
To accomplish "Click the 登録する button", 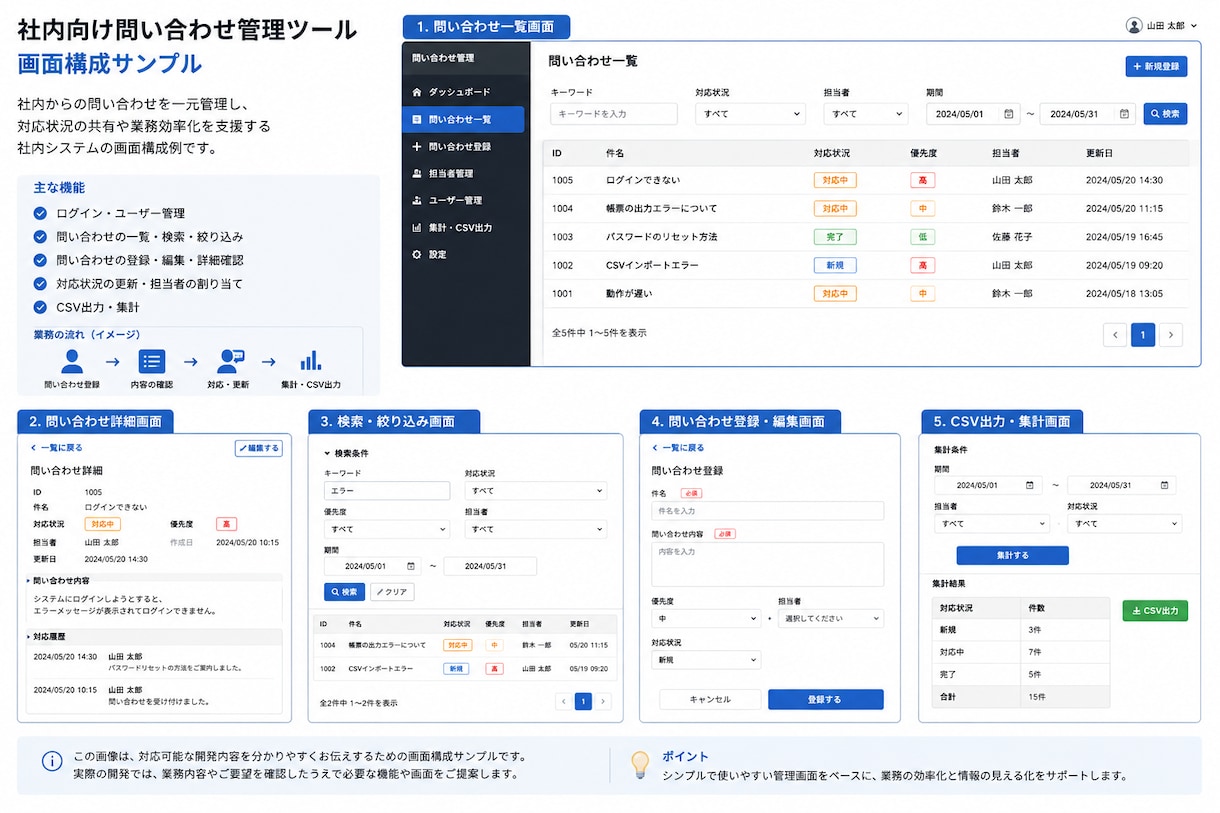I will (825, 700).
